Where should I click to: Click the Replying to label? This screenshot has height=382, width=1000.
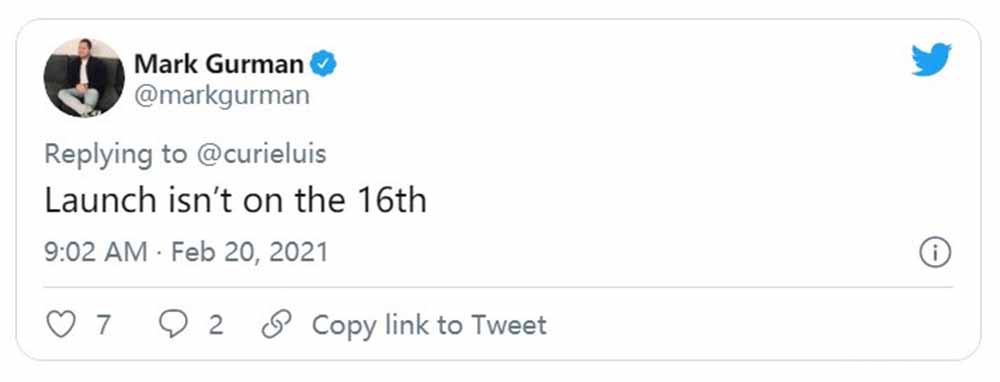117,155
